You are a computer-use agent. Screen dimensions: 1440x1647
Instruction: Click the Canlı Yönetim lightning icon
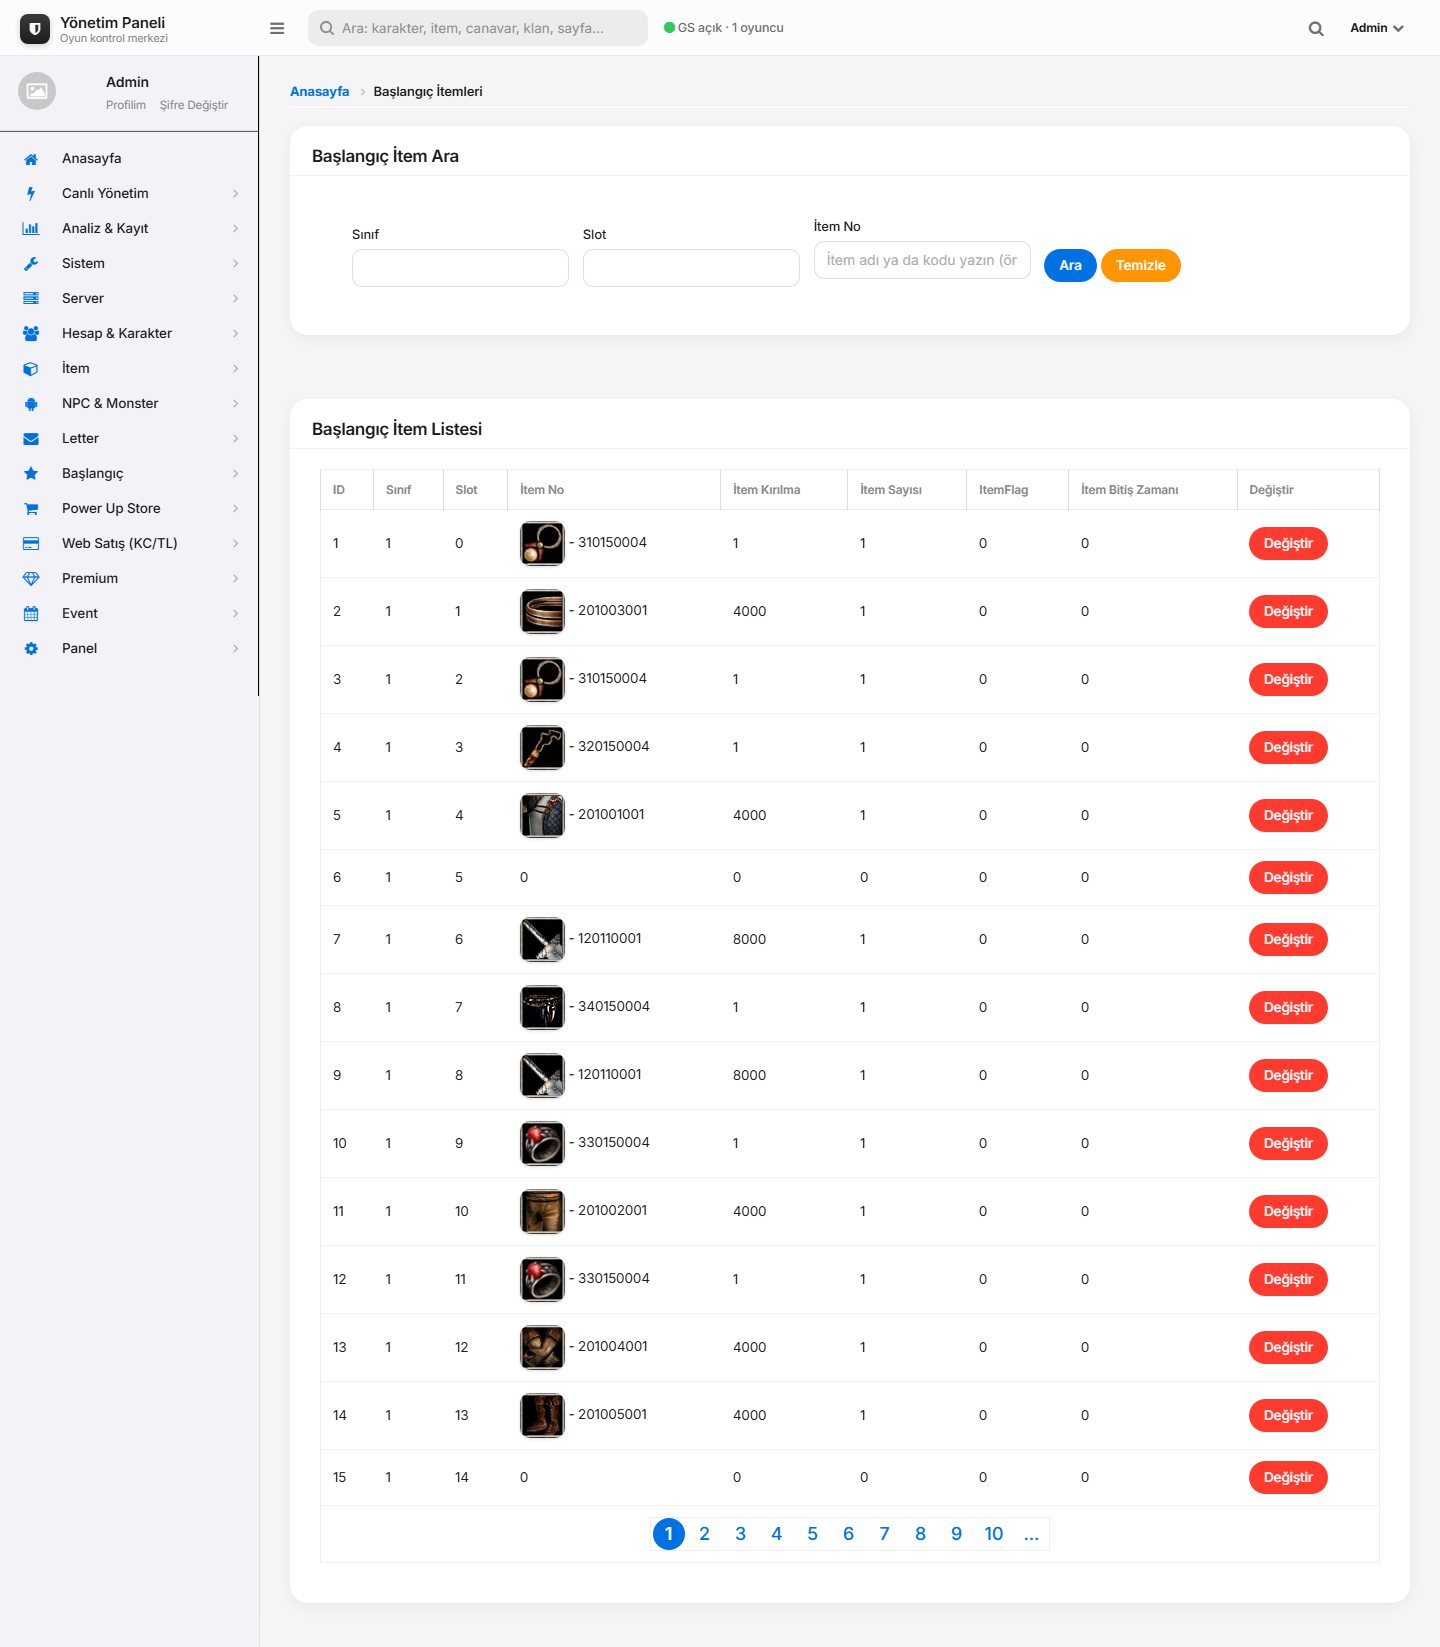coord(31,194)
